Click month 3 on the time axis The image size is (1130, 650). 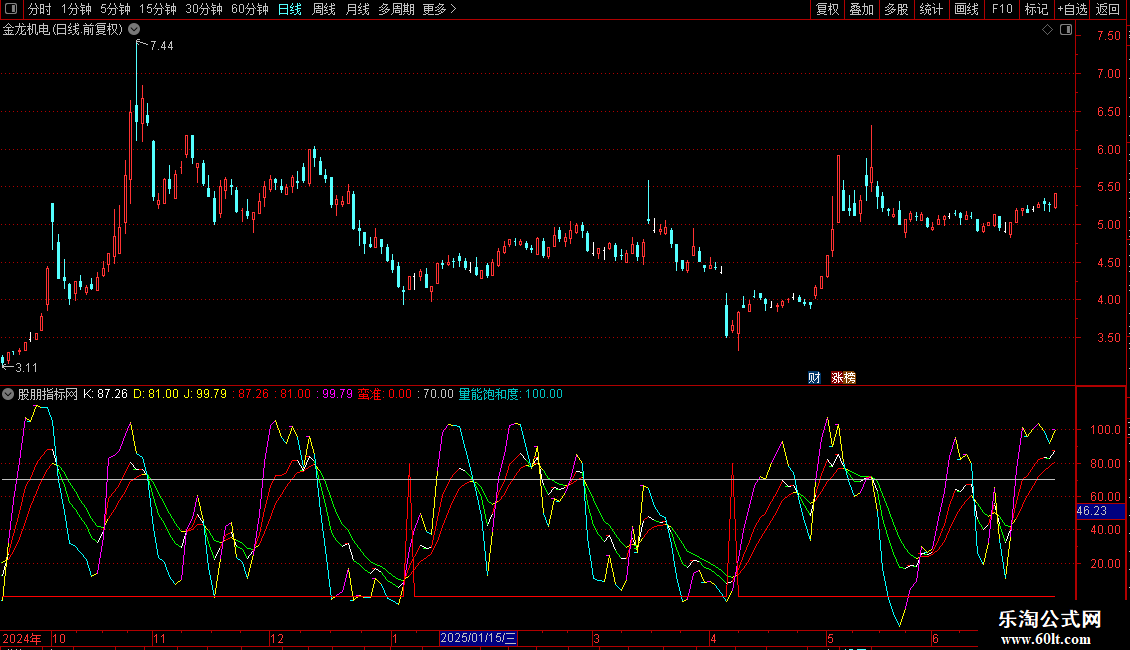click(596, 638)
